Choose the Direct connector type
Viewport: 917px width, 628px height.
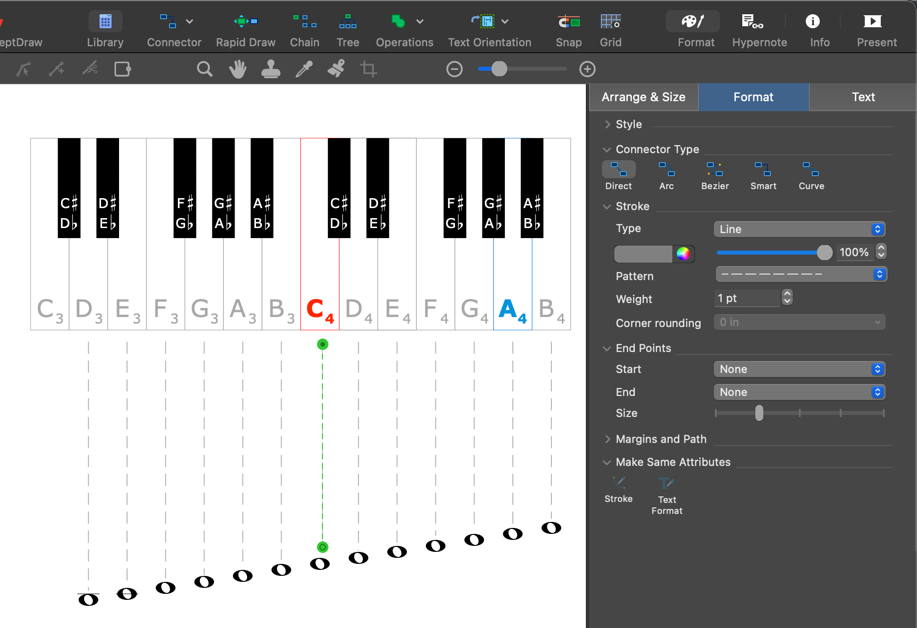(x=618, y=176)
